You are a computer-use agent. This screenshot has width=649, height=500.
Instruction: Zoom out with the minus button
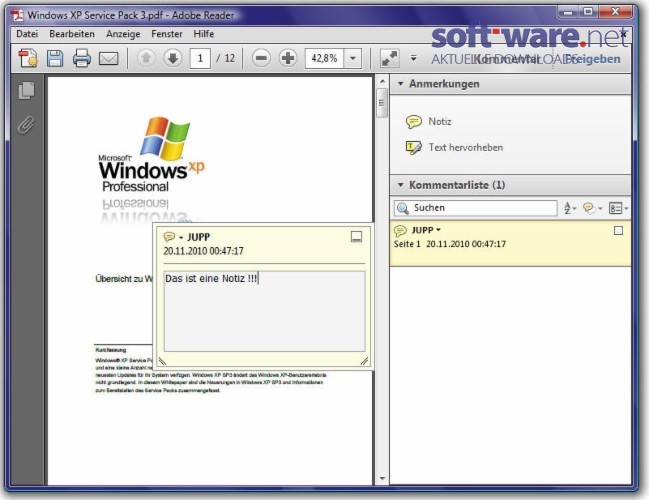point(261,58)
